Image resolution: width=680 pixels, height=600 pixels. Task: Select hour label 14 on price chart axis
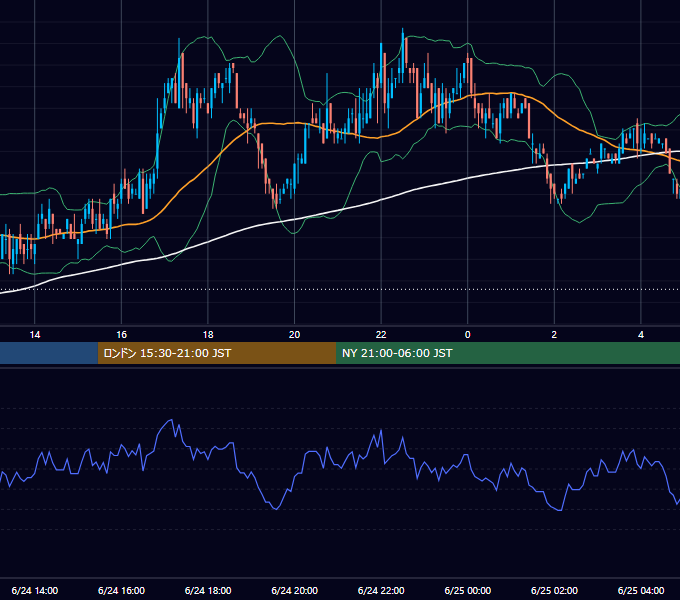[35, 335]
